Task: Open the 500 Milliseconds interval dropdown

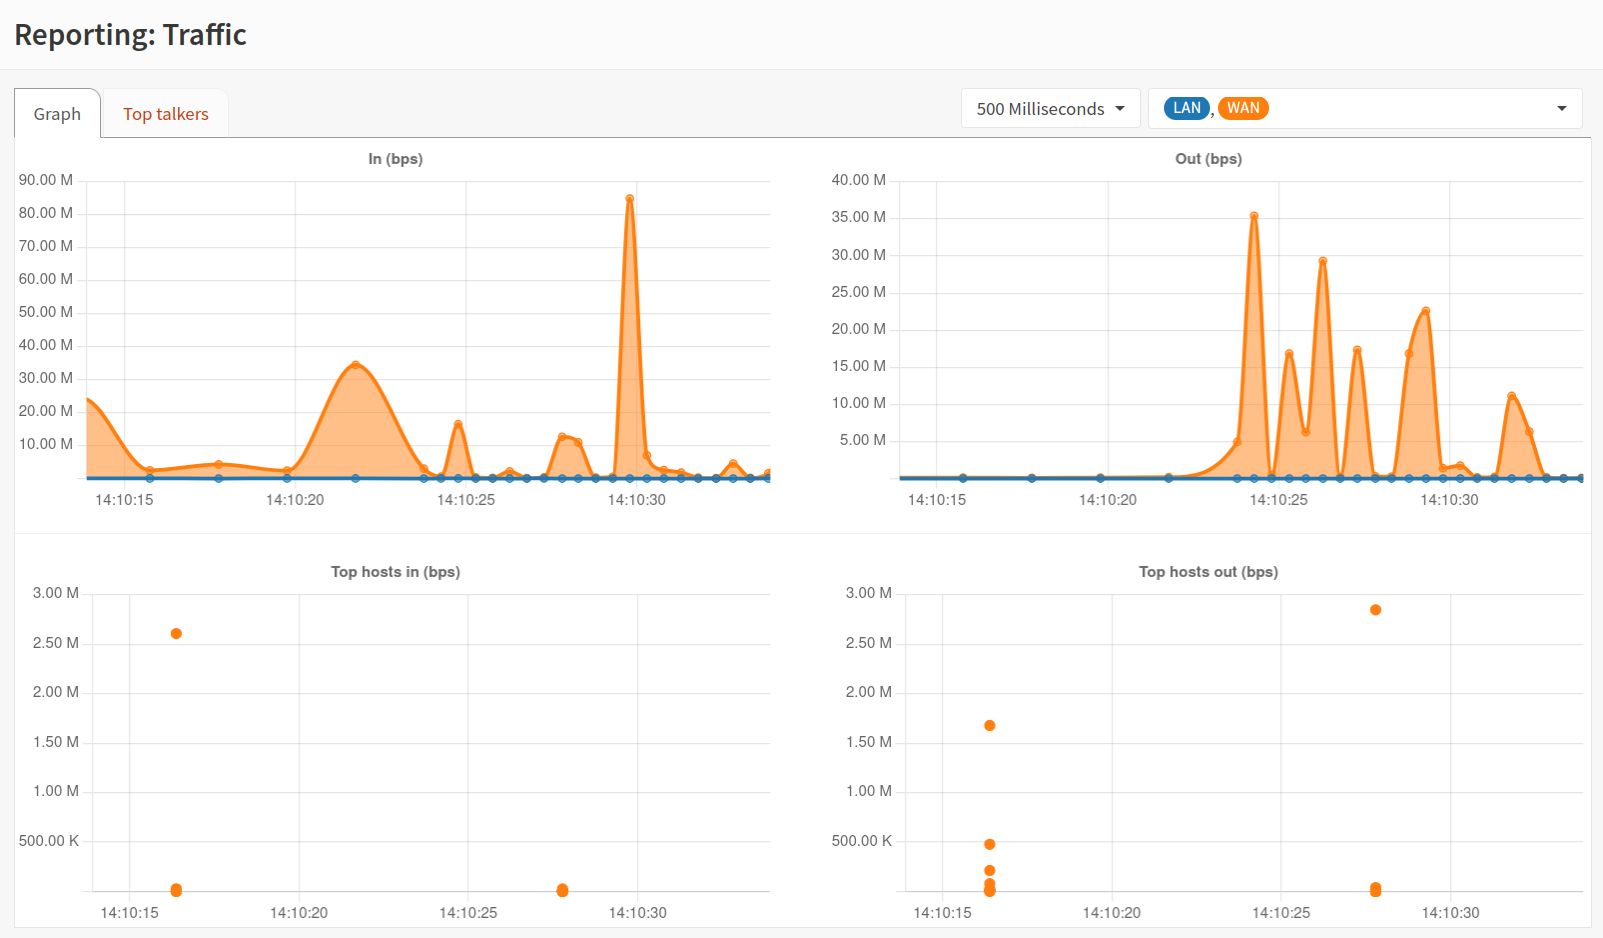Action: click(x=1050, y=109)
